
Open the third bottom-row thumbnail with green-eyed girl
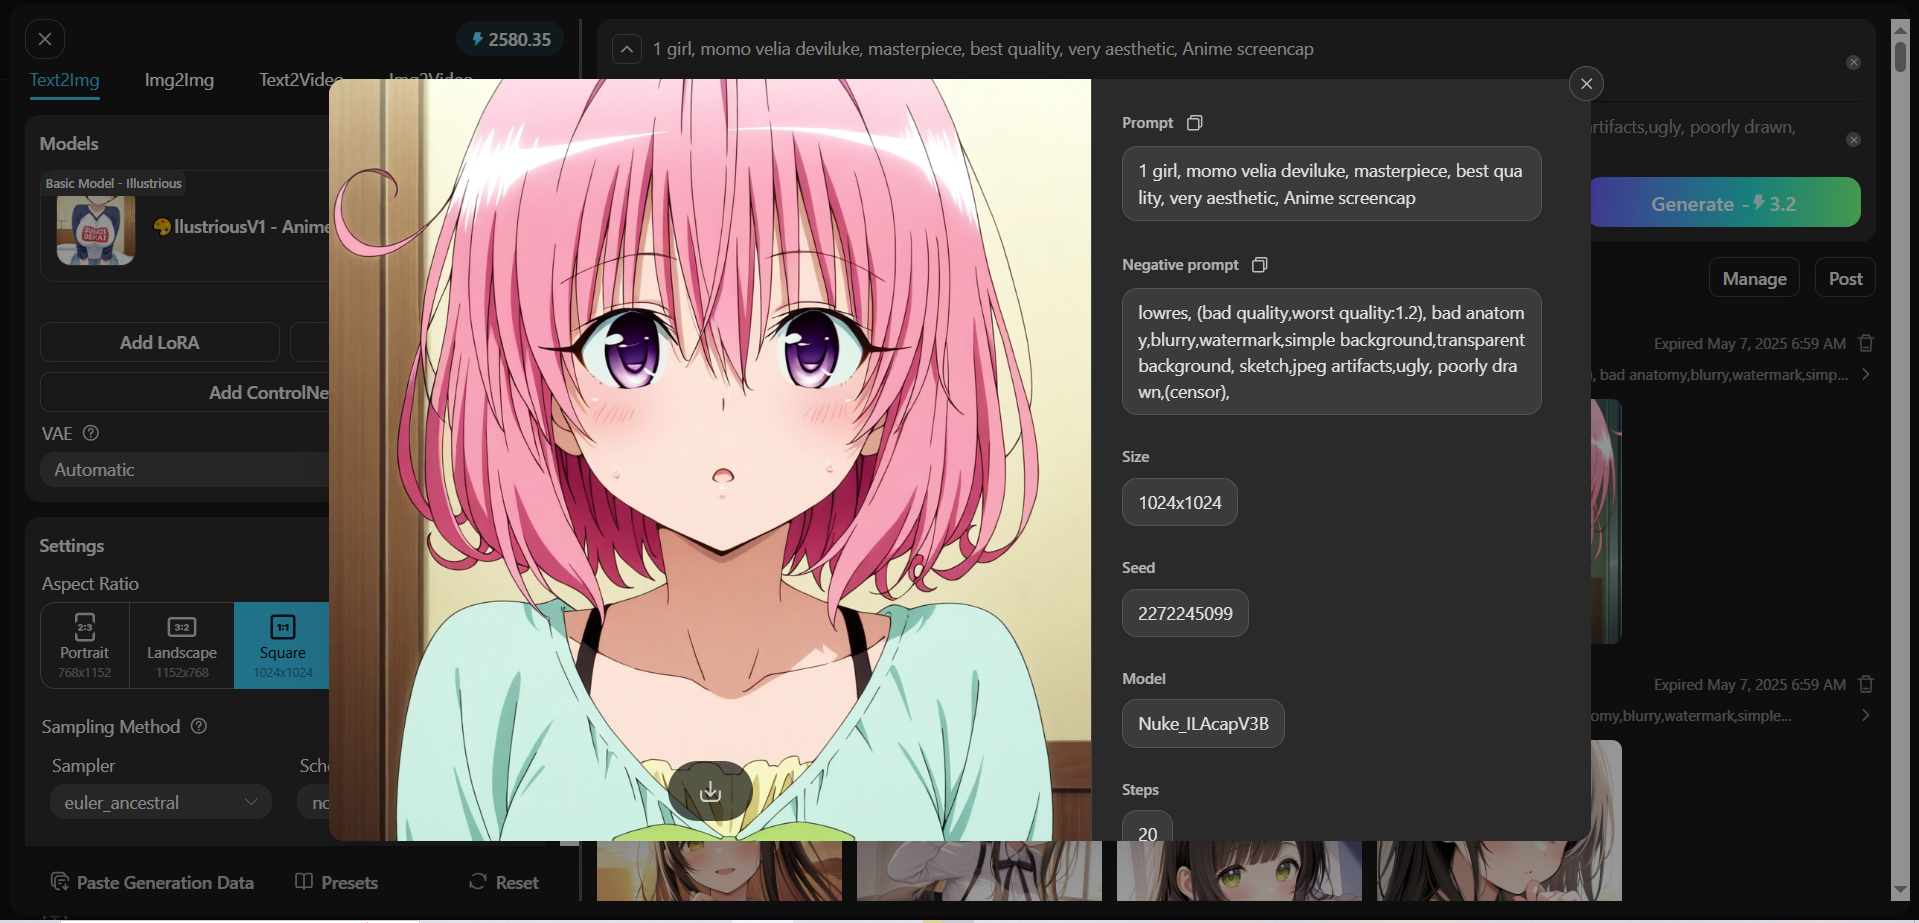[x=1239, y=871]
